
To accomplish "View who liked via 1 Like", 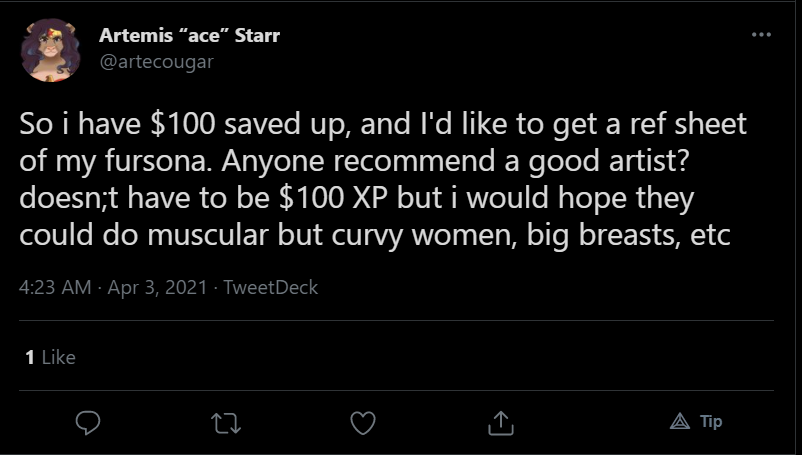I will [x=50, y=357].
